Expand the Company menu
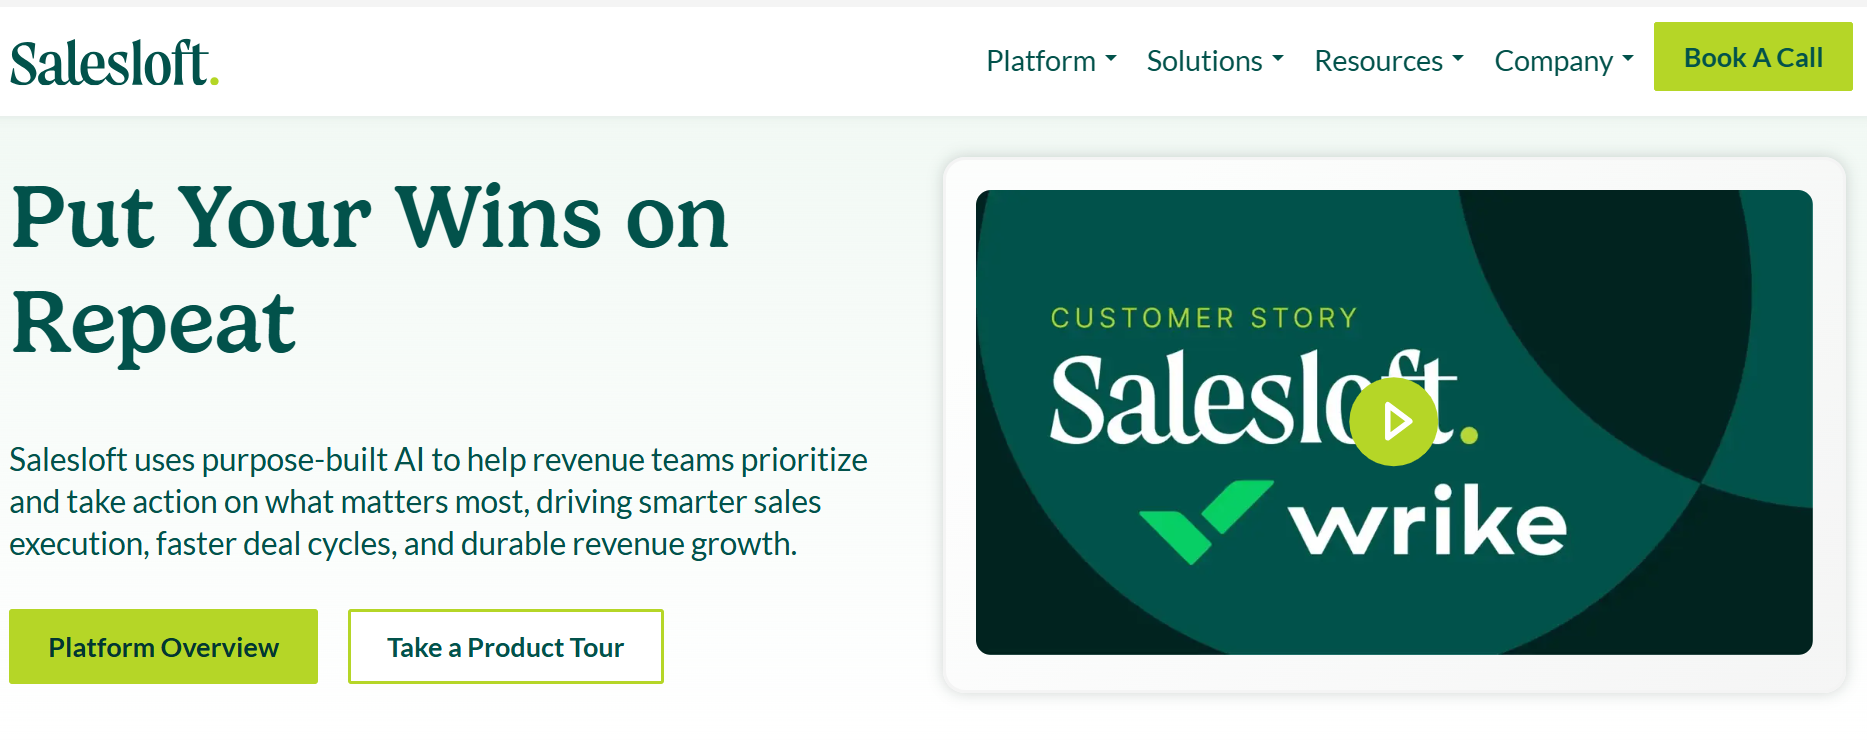The height and width of the screenshot is (742, 1867). [x=1564, y=61]
